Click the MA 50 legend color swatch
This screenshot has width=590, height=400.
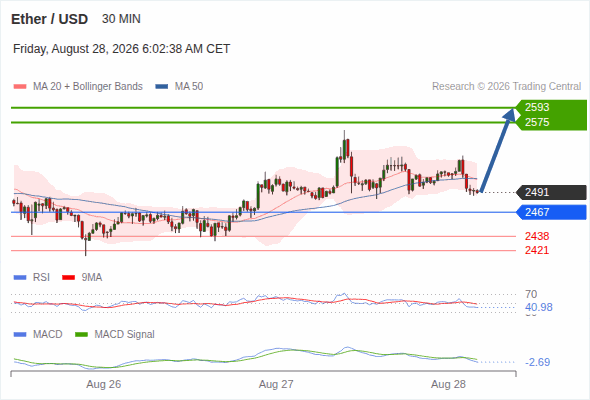(162, 87)
